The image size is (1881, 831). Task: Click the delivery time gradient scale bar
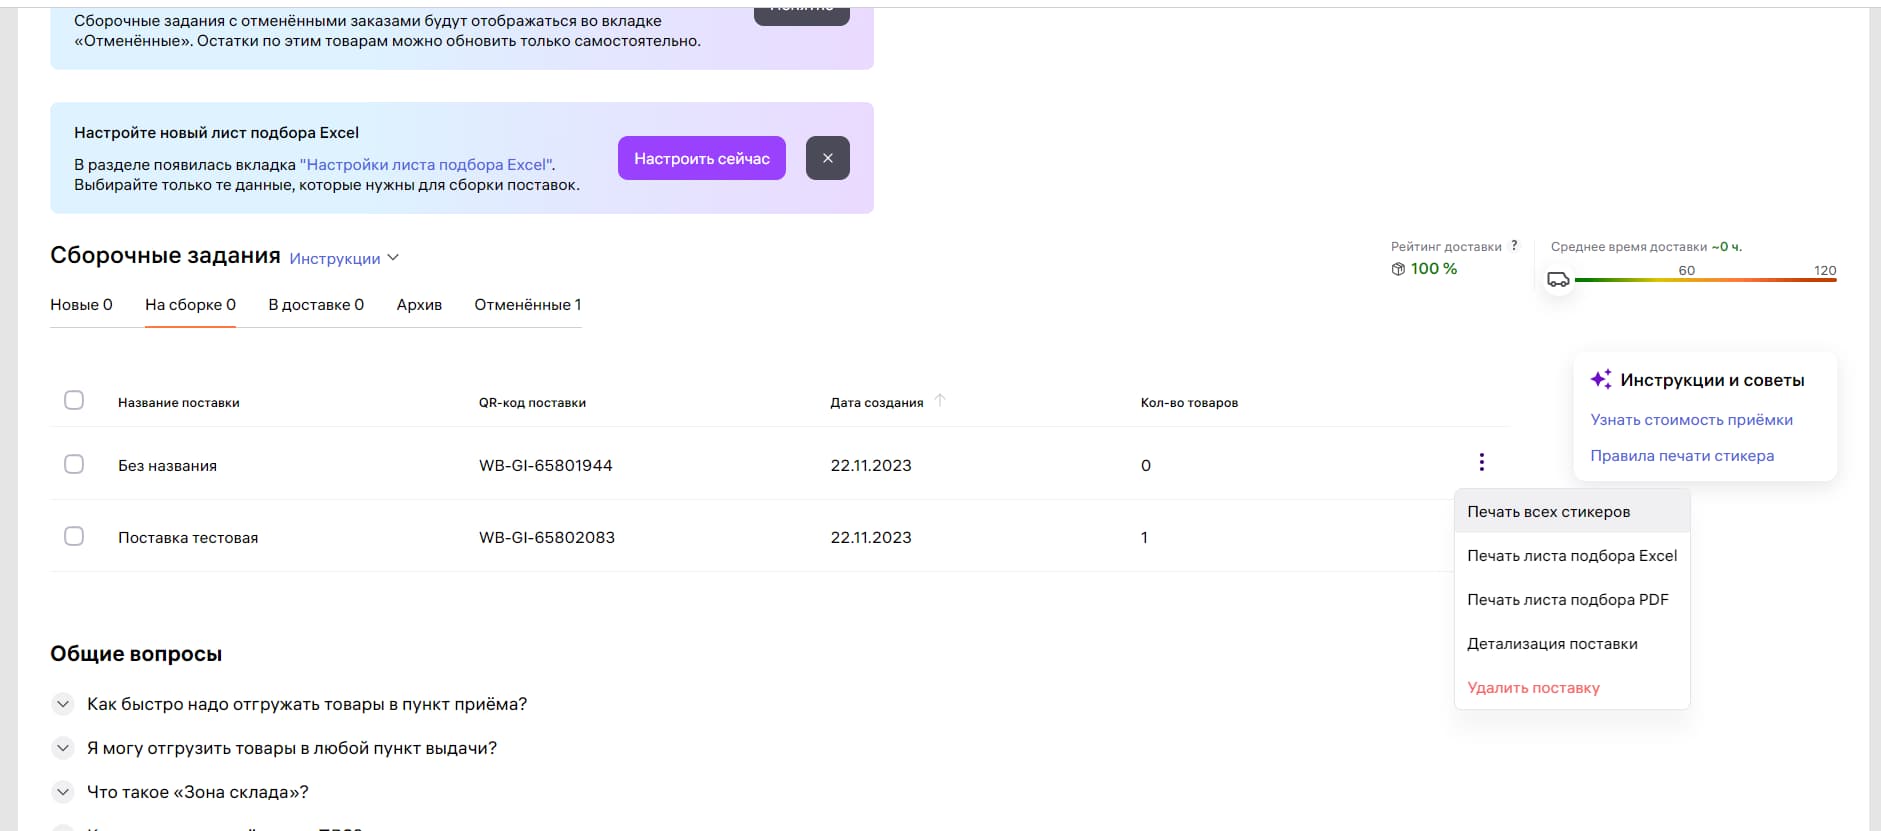(x=1705, y=280)
